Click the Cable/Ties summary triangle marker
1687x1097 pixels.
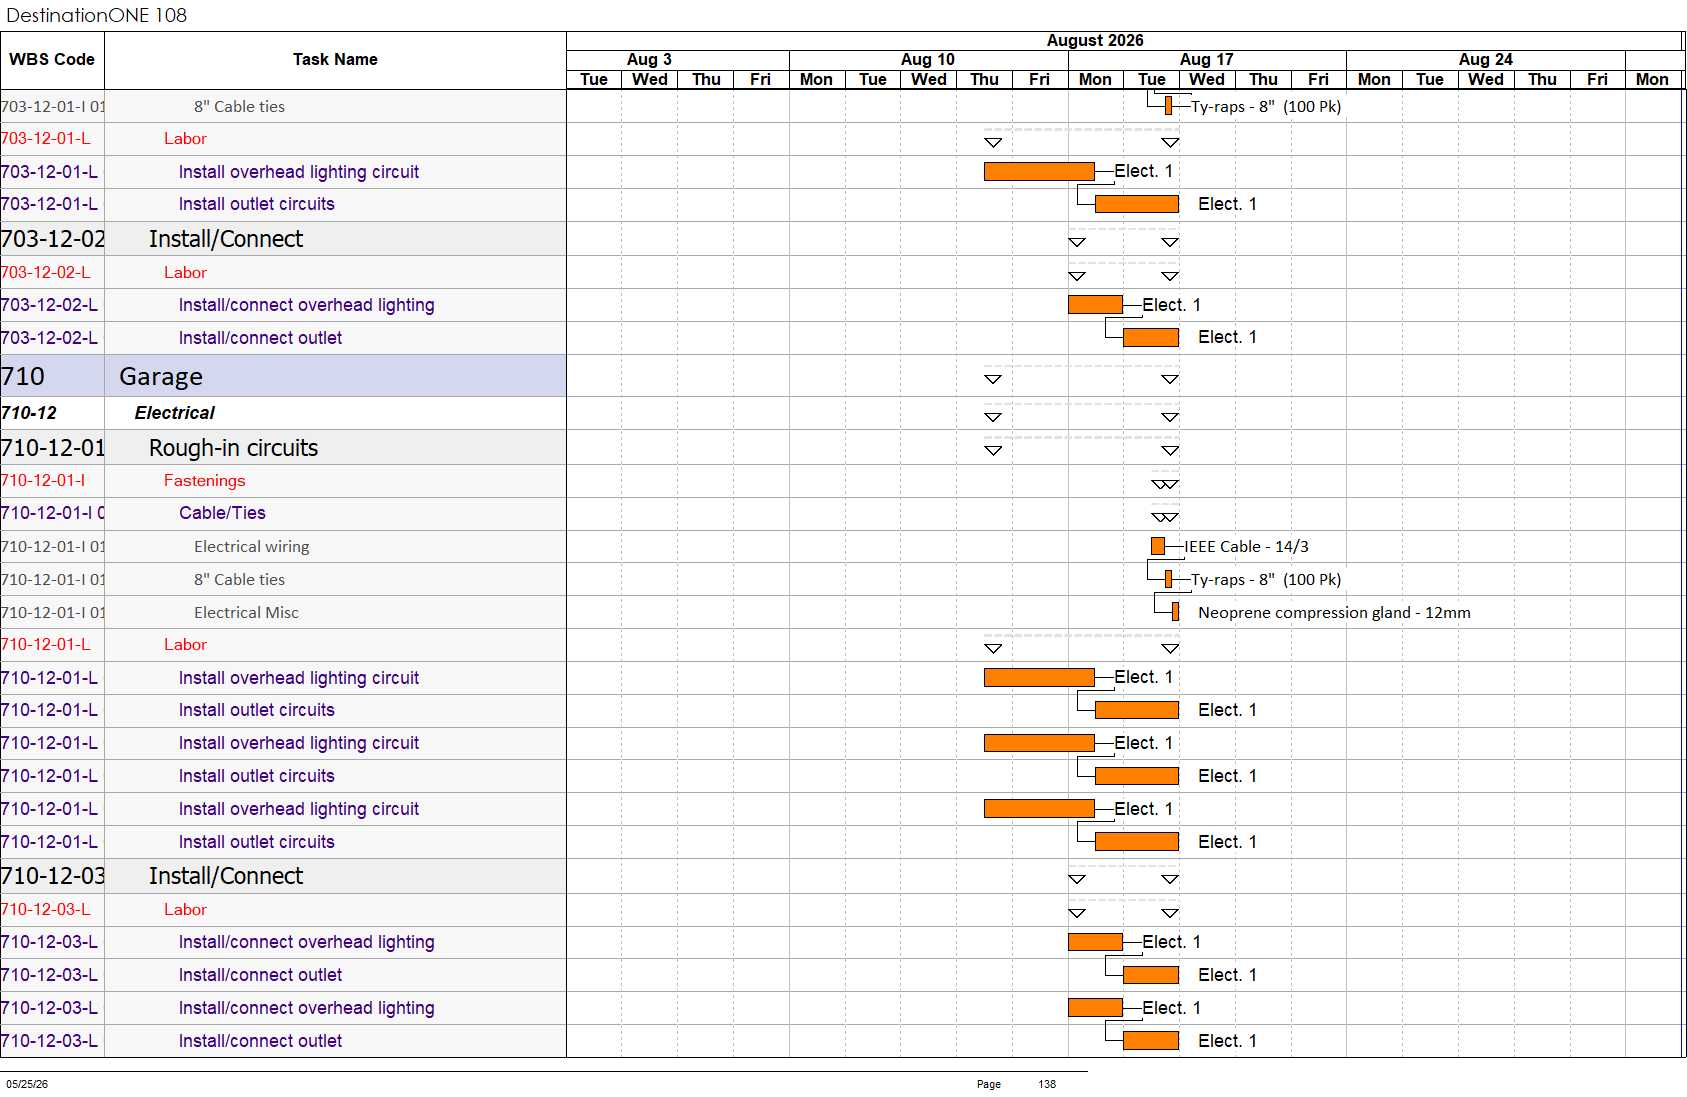(x=1165, y=517)
